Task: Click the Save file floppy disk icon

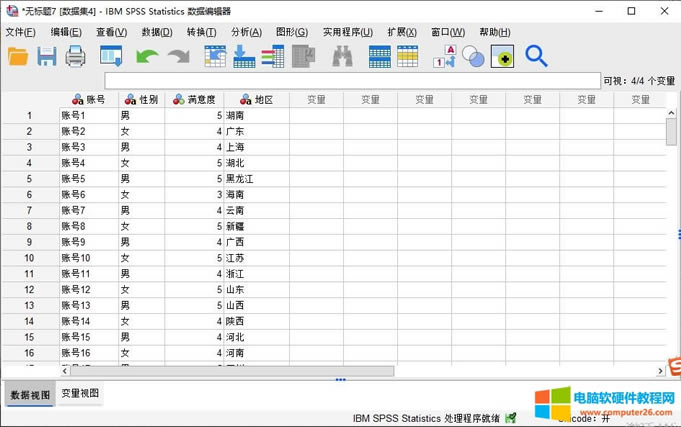Action: tap(47, 57)
